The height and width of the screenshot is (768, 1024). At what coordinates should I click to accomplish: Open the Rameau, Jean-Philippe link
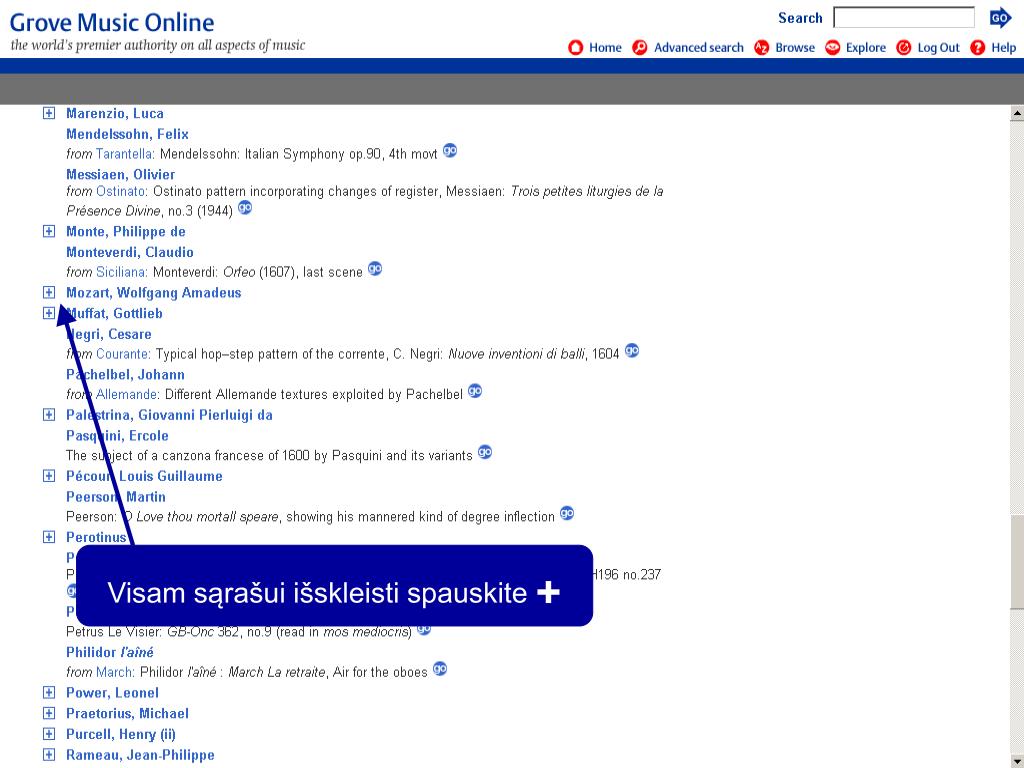click(x=140, y=755)
